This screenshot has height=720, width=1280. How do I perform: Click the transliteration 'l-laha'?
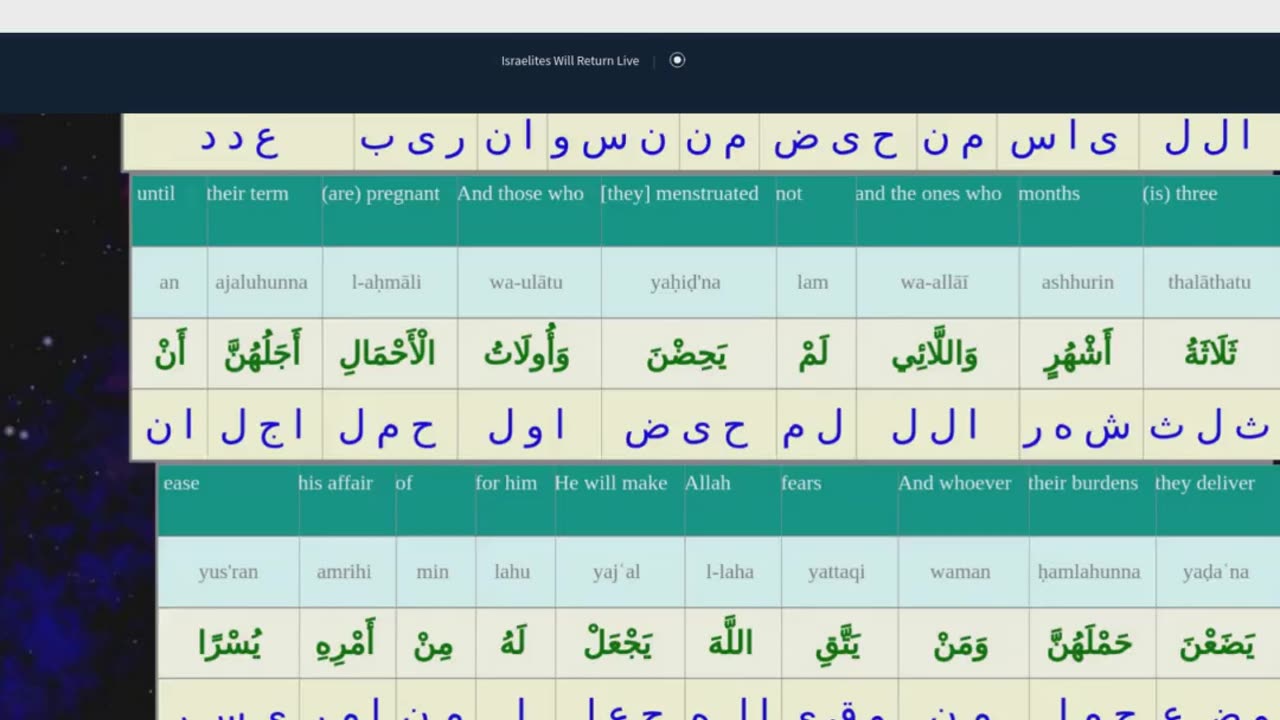[730, 572]
